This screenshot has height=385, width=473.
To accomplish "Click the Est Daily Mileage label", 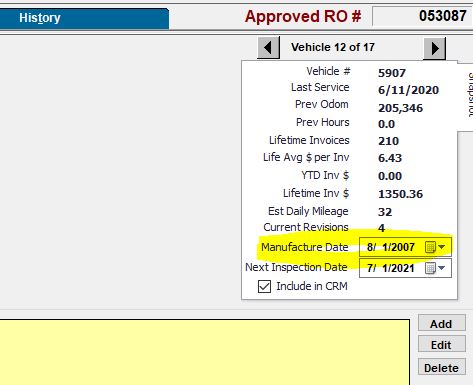I will point(308,211).
